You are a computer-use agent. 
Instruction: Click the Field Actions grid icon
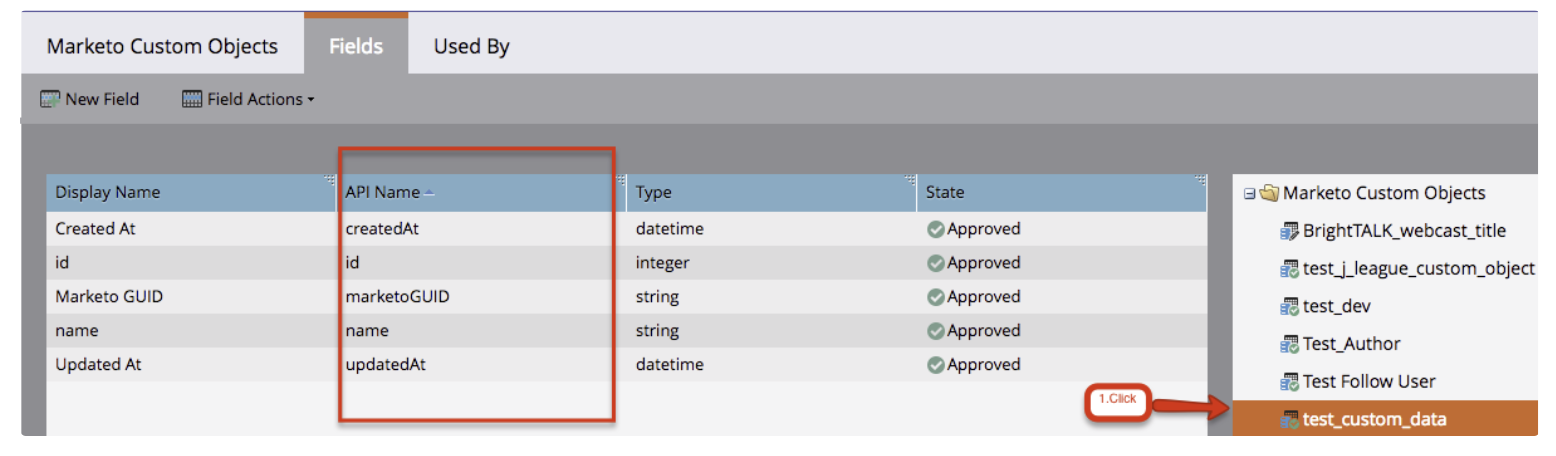coord(192,99)
